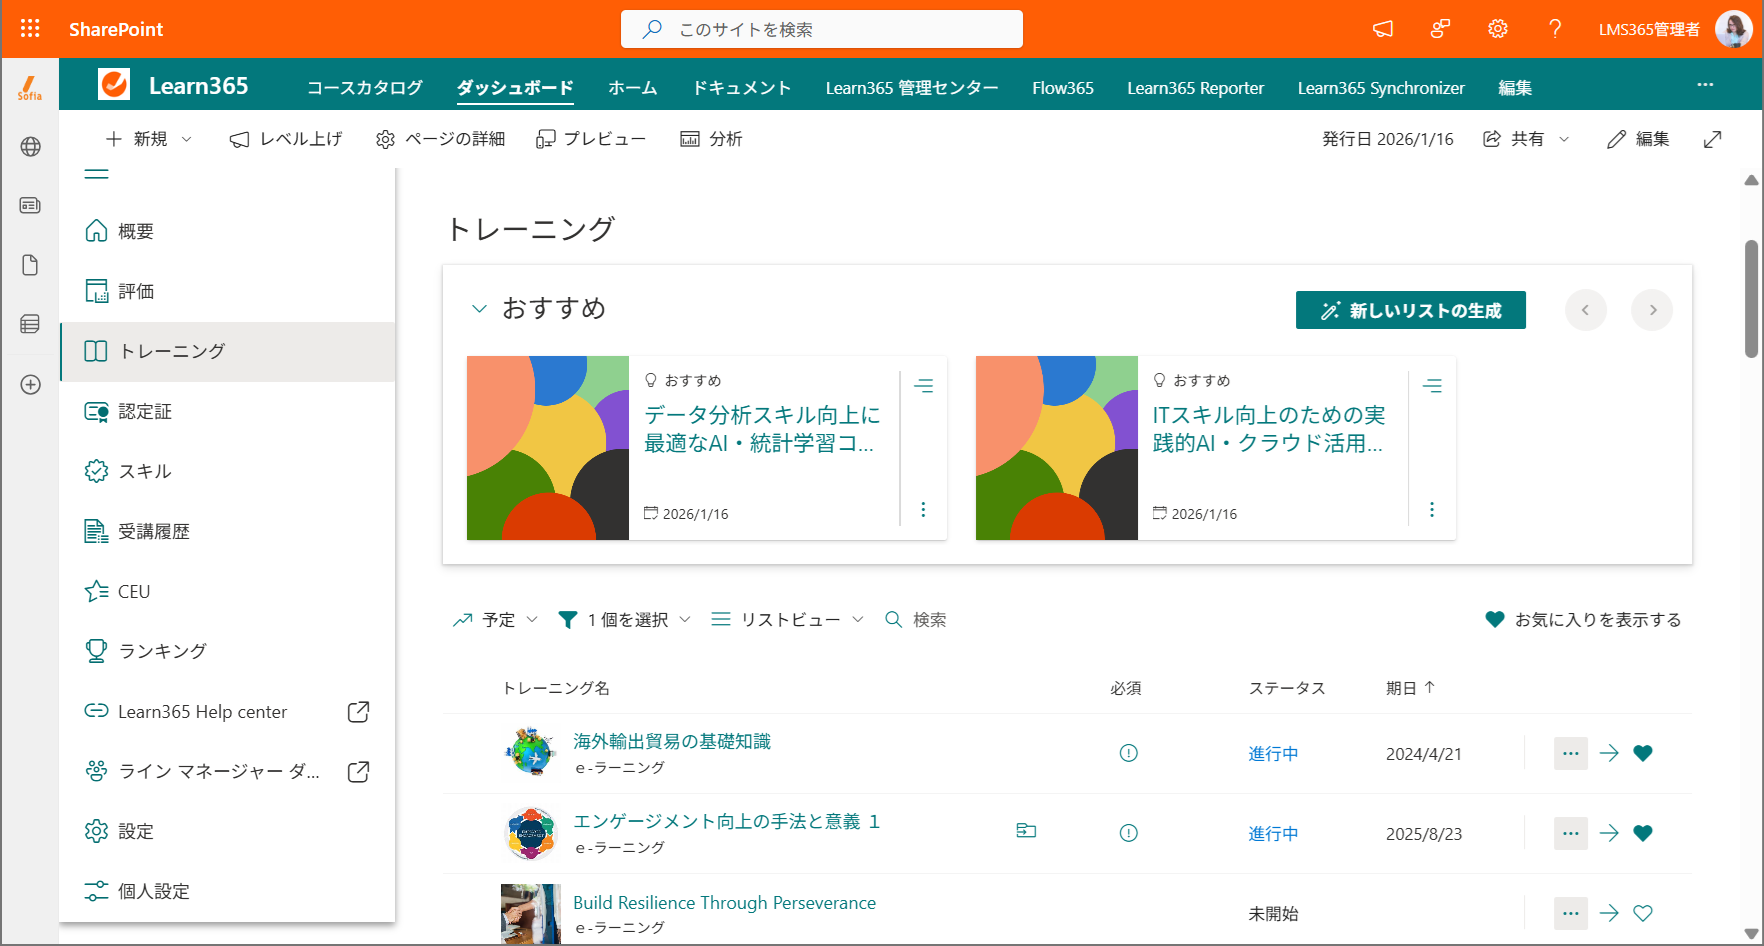1764x946 pixels.
Task: Open the help question mark icon
Action: [1555, 29]
